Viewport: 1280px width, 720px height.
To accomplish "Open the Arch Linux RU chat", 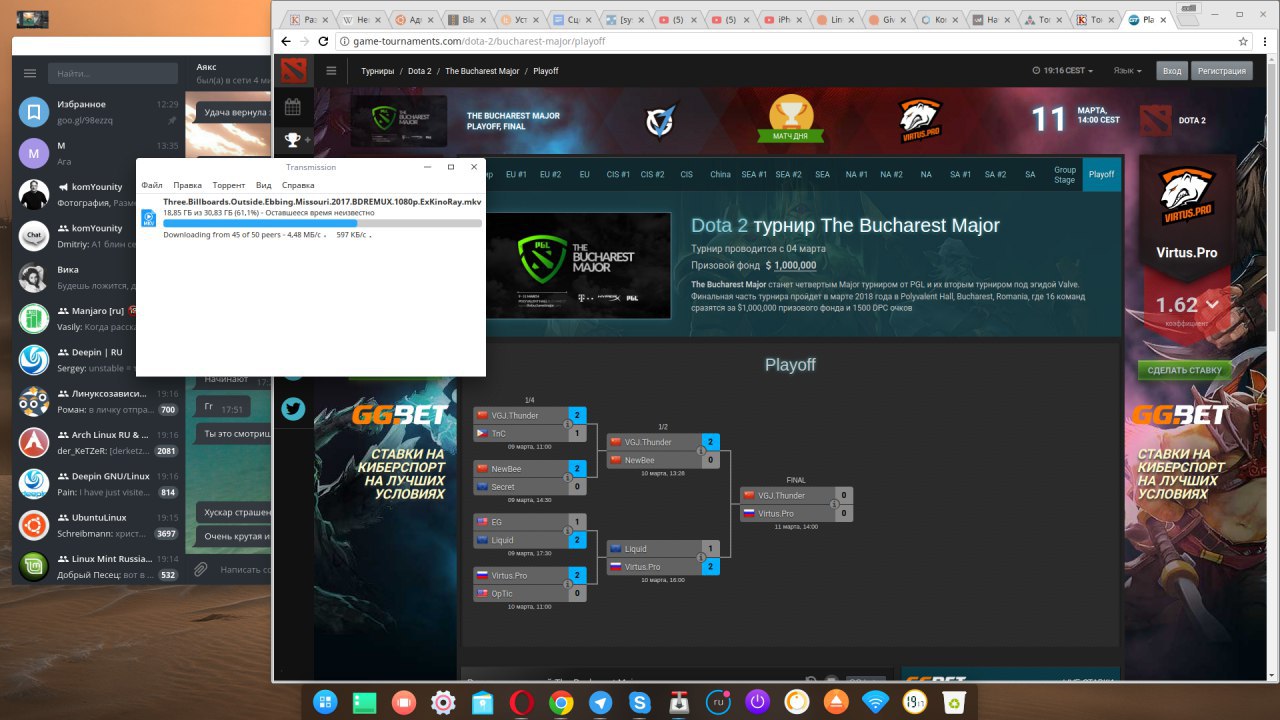I will tap(99, 442).
